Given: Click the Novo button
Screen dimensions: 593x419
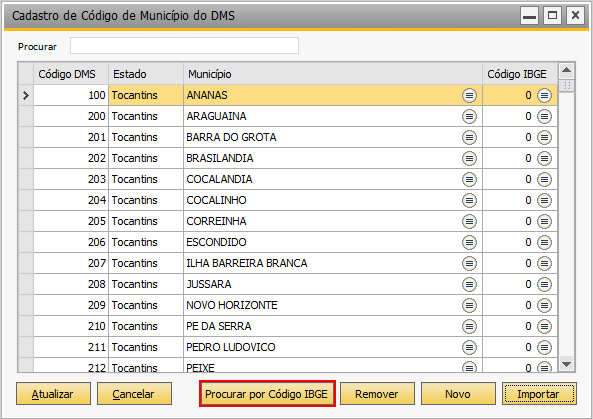Looking at the screenshot, I should (458, 394).
